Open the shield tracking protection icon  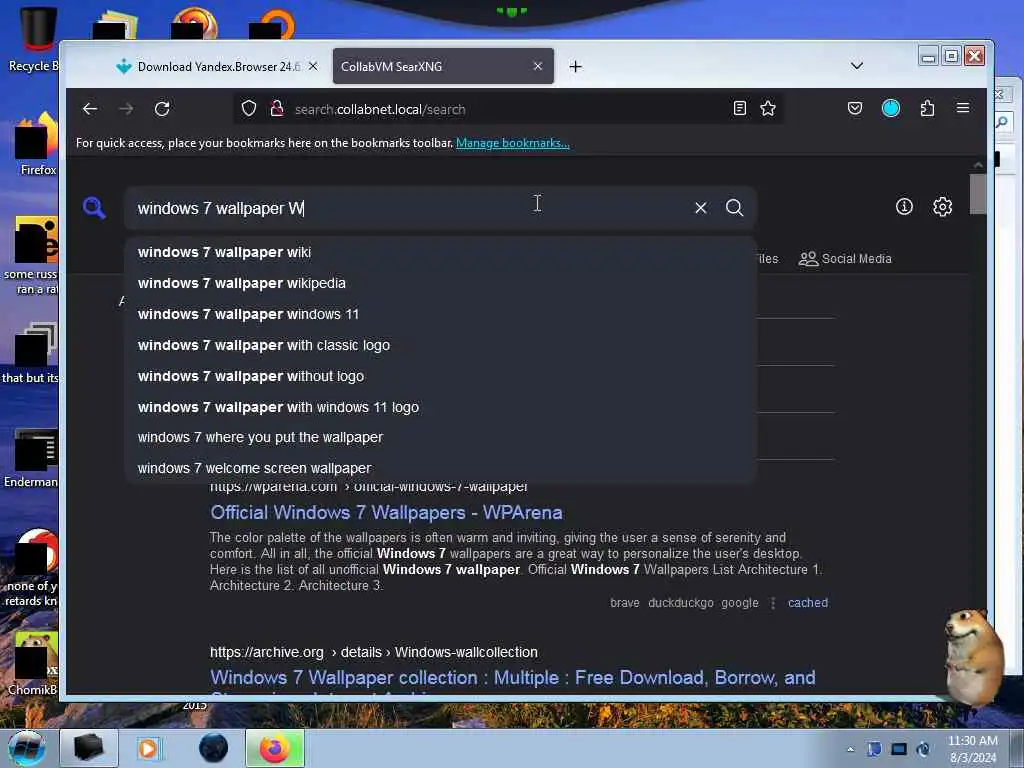pos(249,108)
